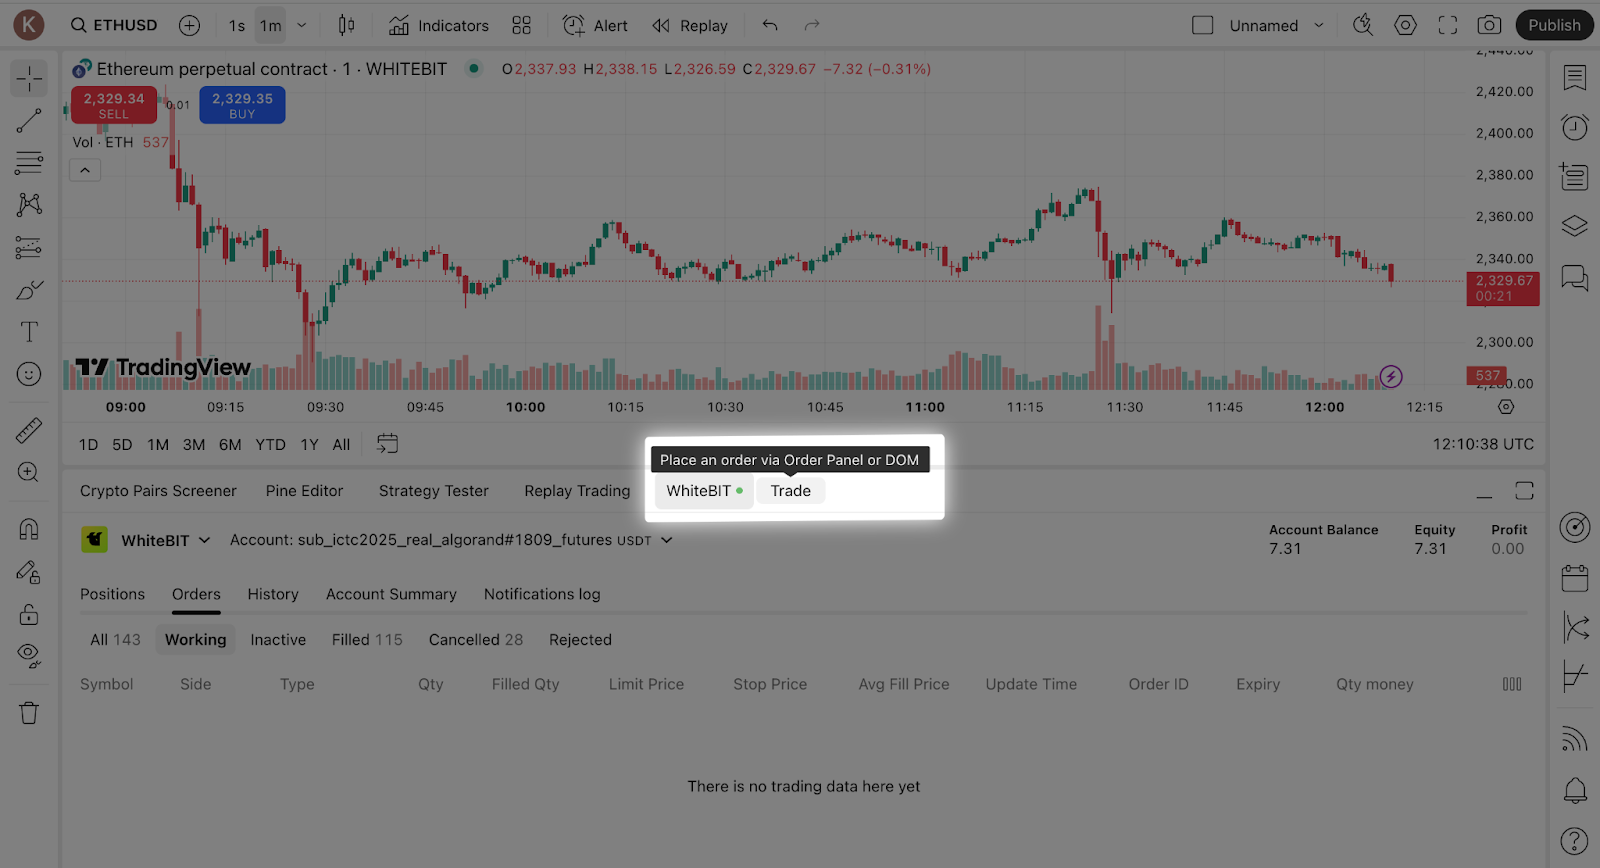Open the Unnamed layout dropdown
This screenshot has height=868, width=1600.
[x=1319, y=26]
